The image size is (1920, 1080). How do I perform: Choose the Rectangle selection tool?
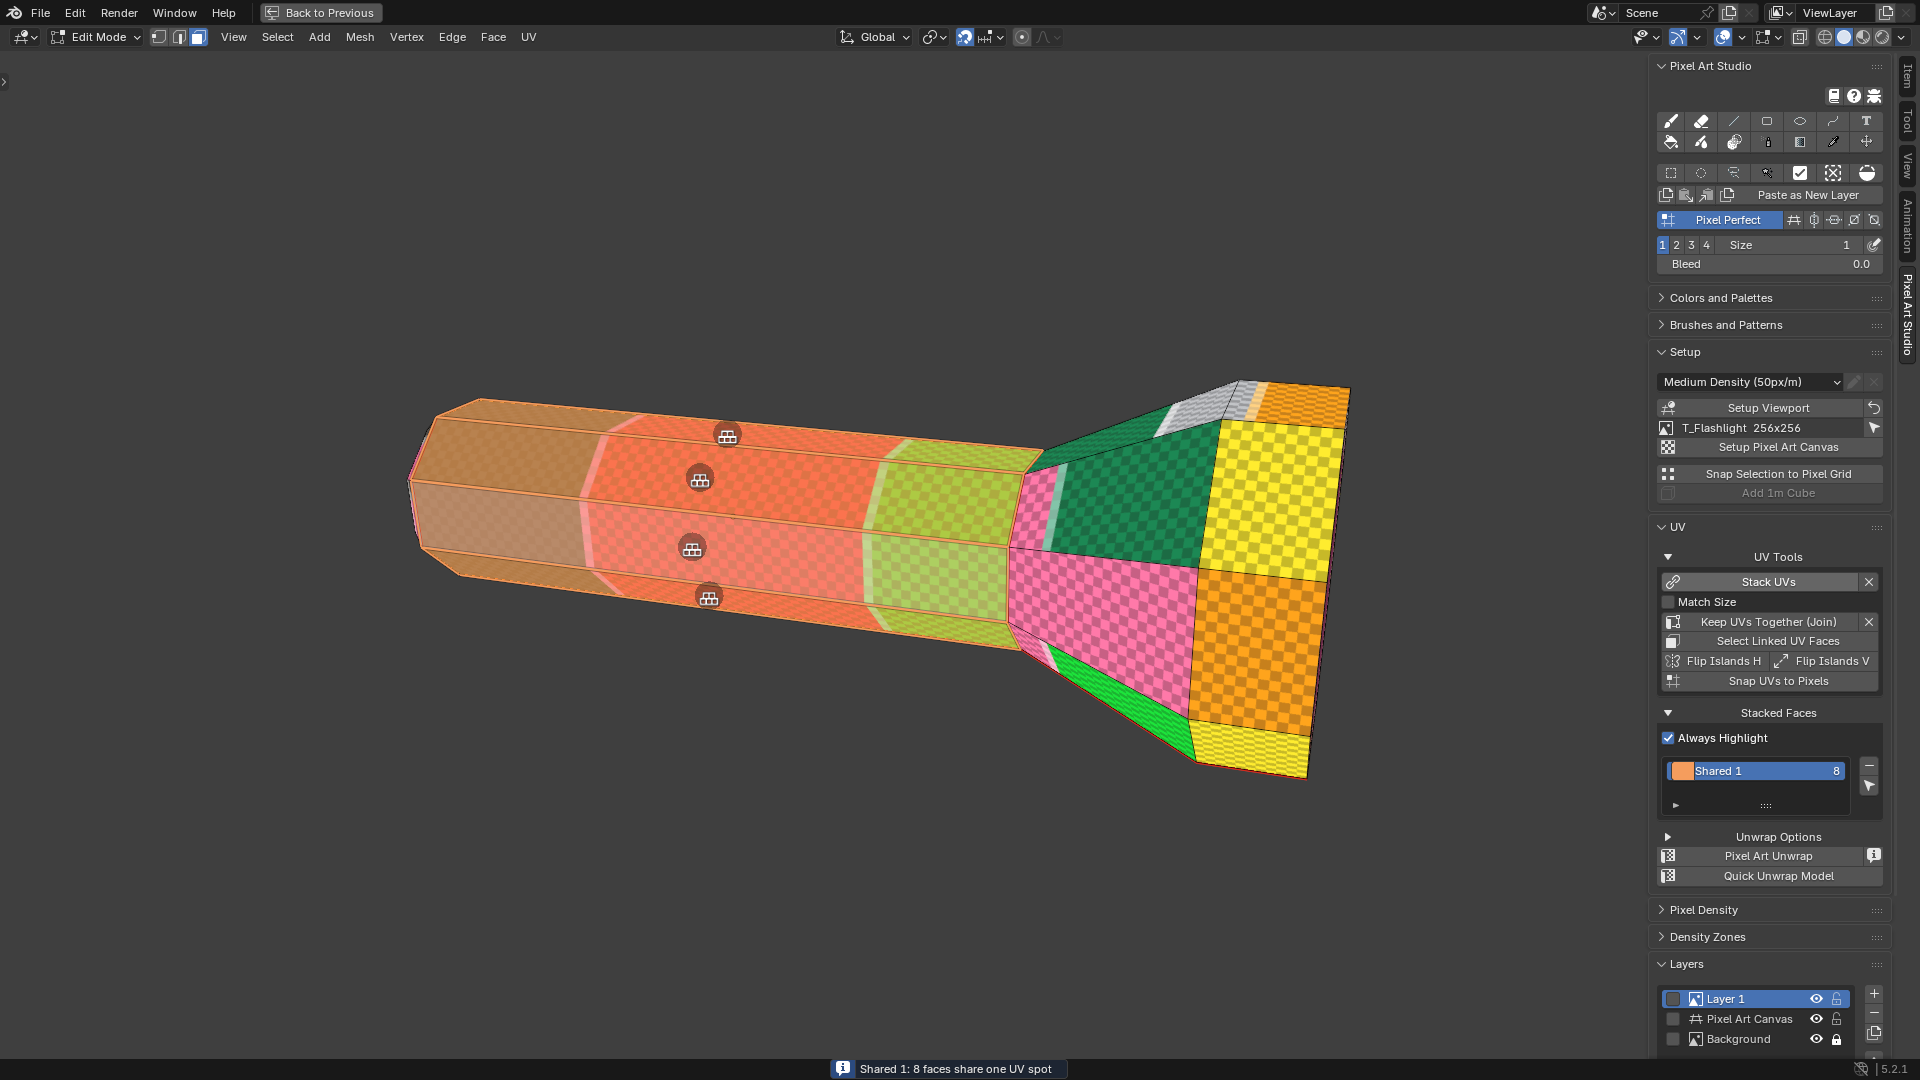(1670, 173)
